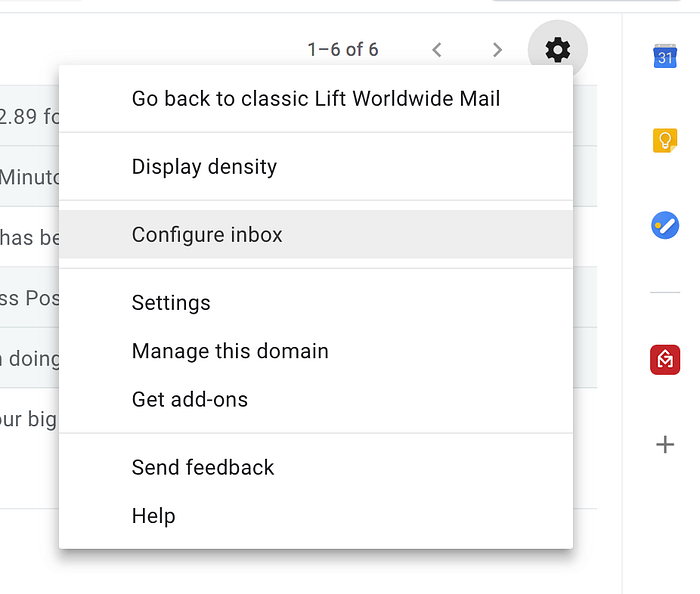This screenshot has width=700, height=594.
Task: Click the plus icon to get add-ons
Action: coord(665,444)
